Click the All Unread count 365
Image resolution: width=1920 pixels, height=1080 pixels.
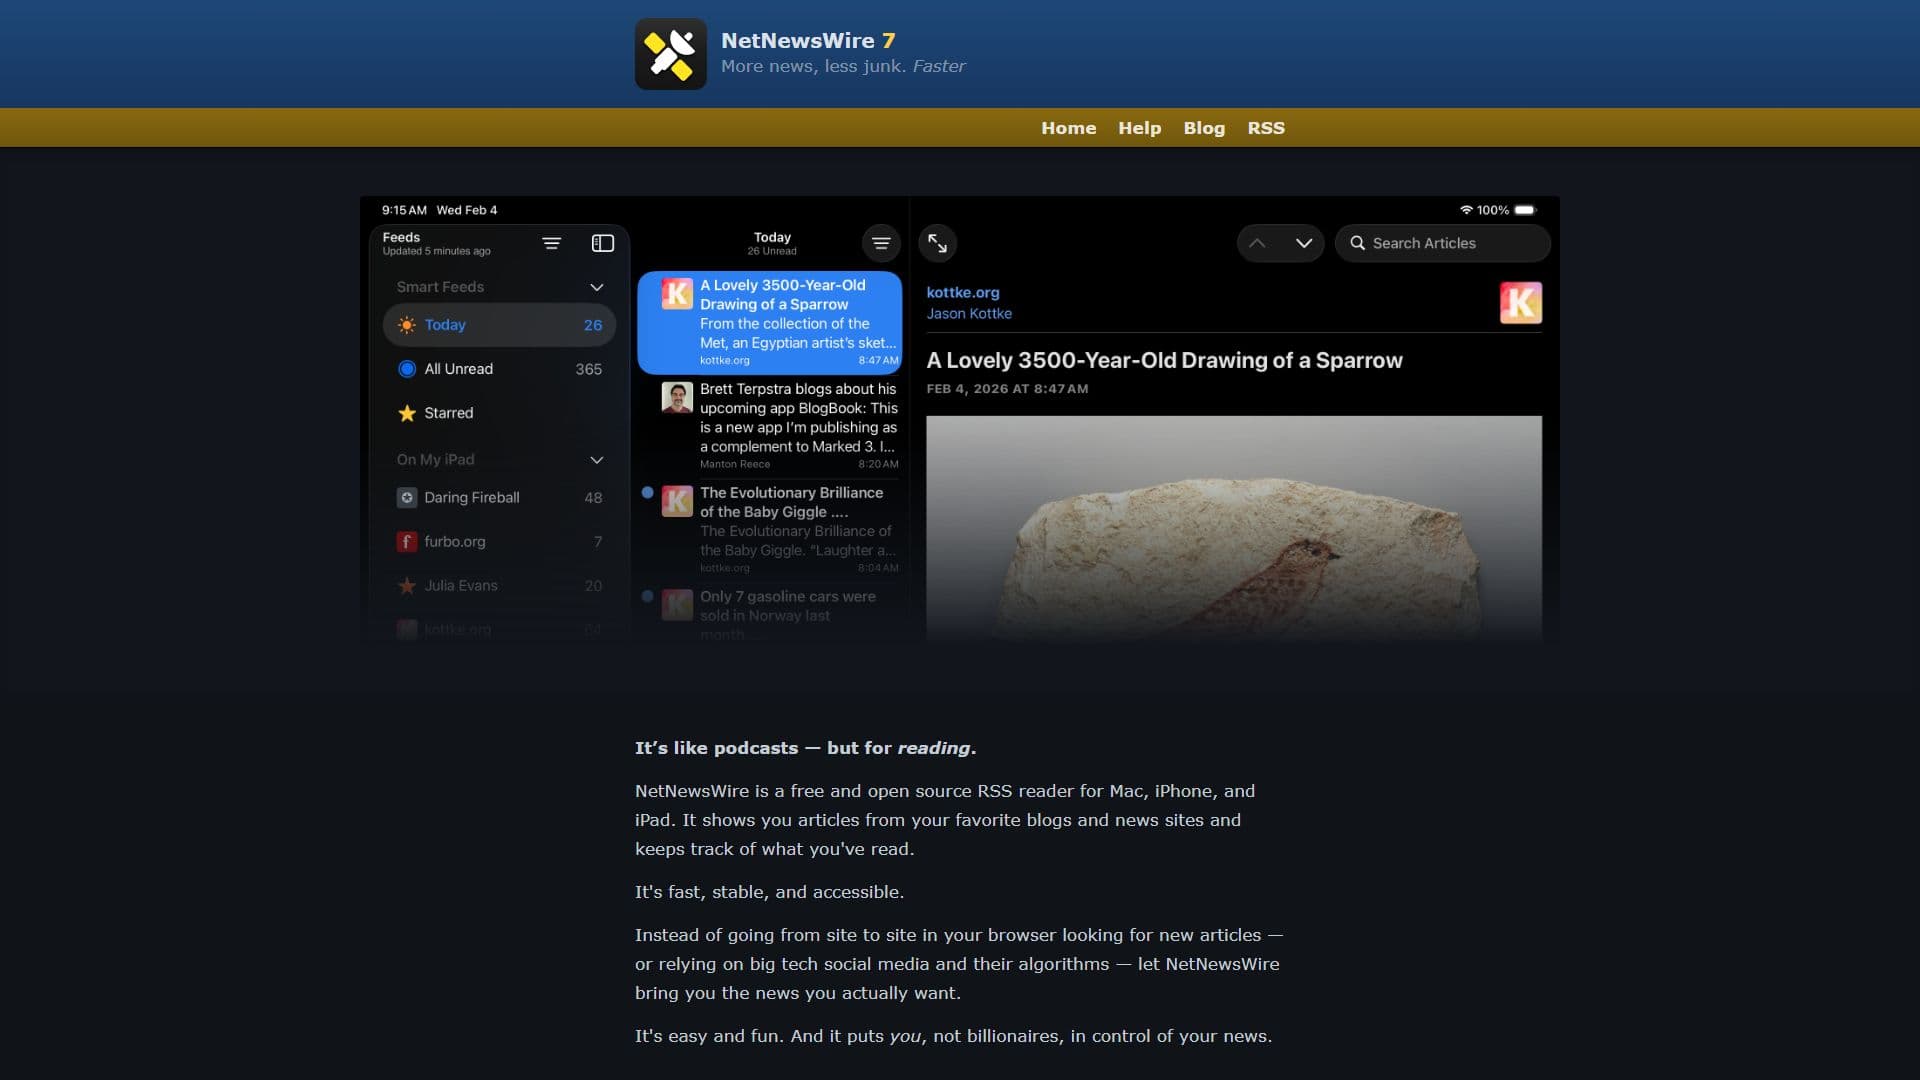point(588,369)
